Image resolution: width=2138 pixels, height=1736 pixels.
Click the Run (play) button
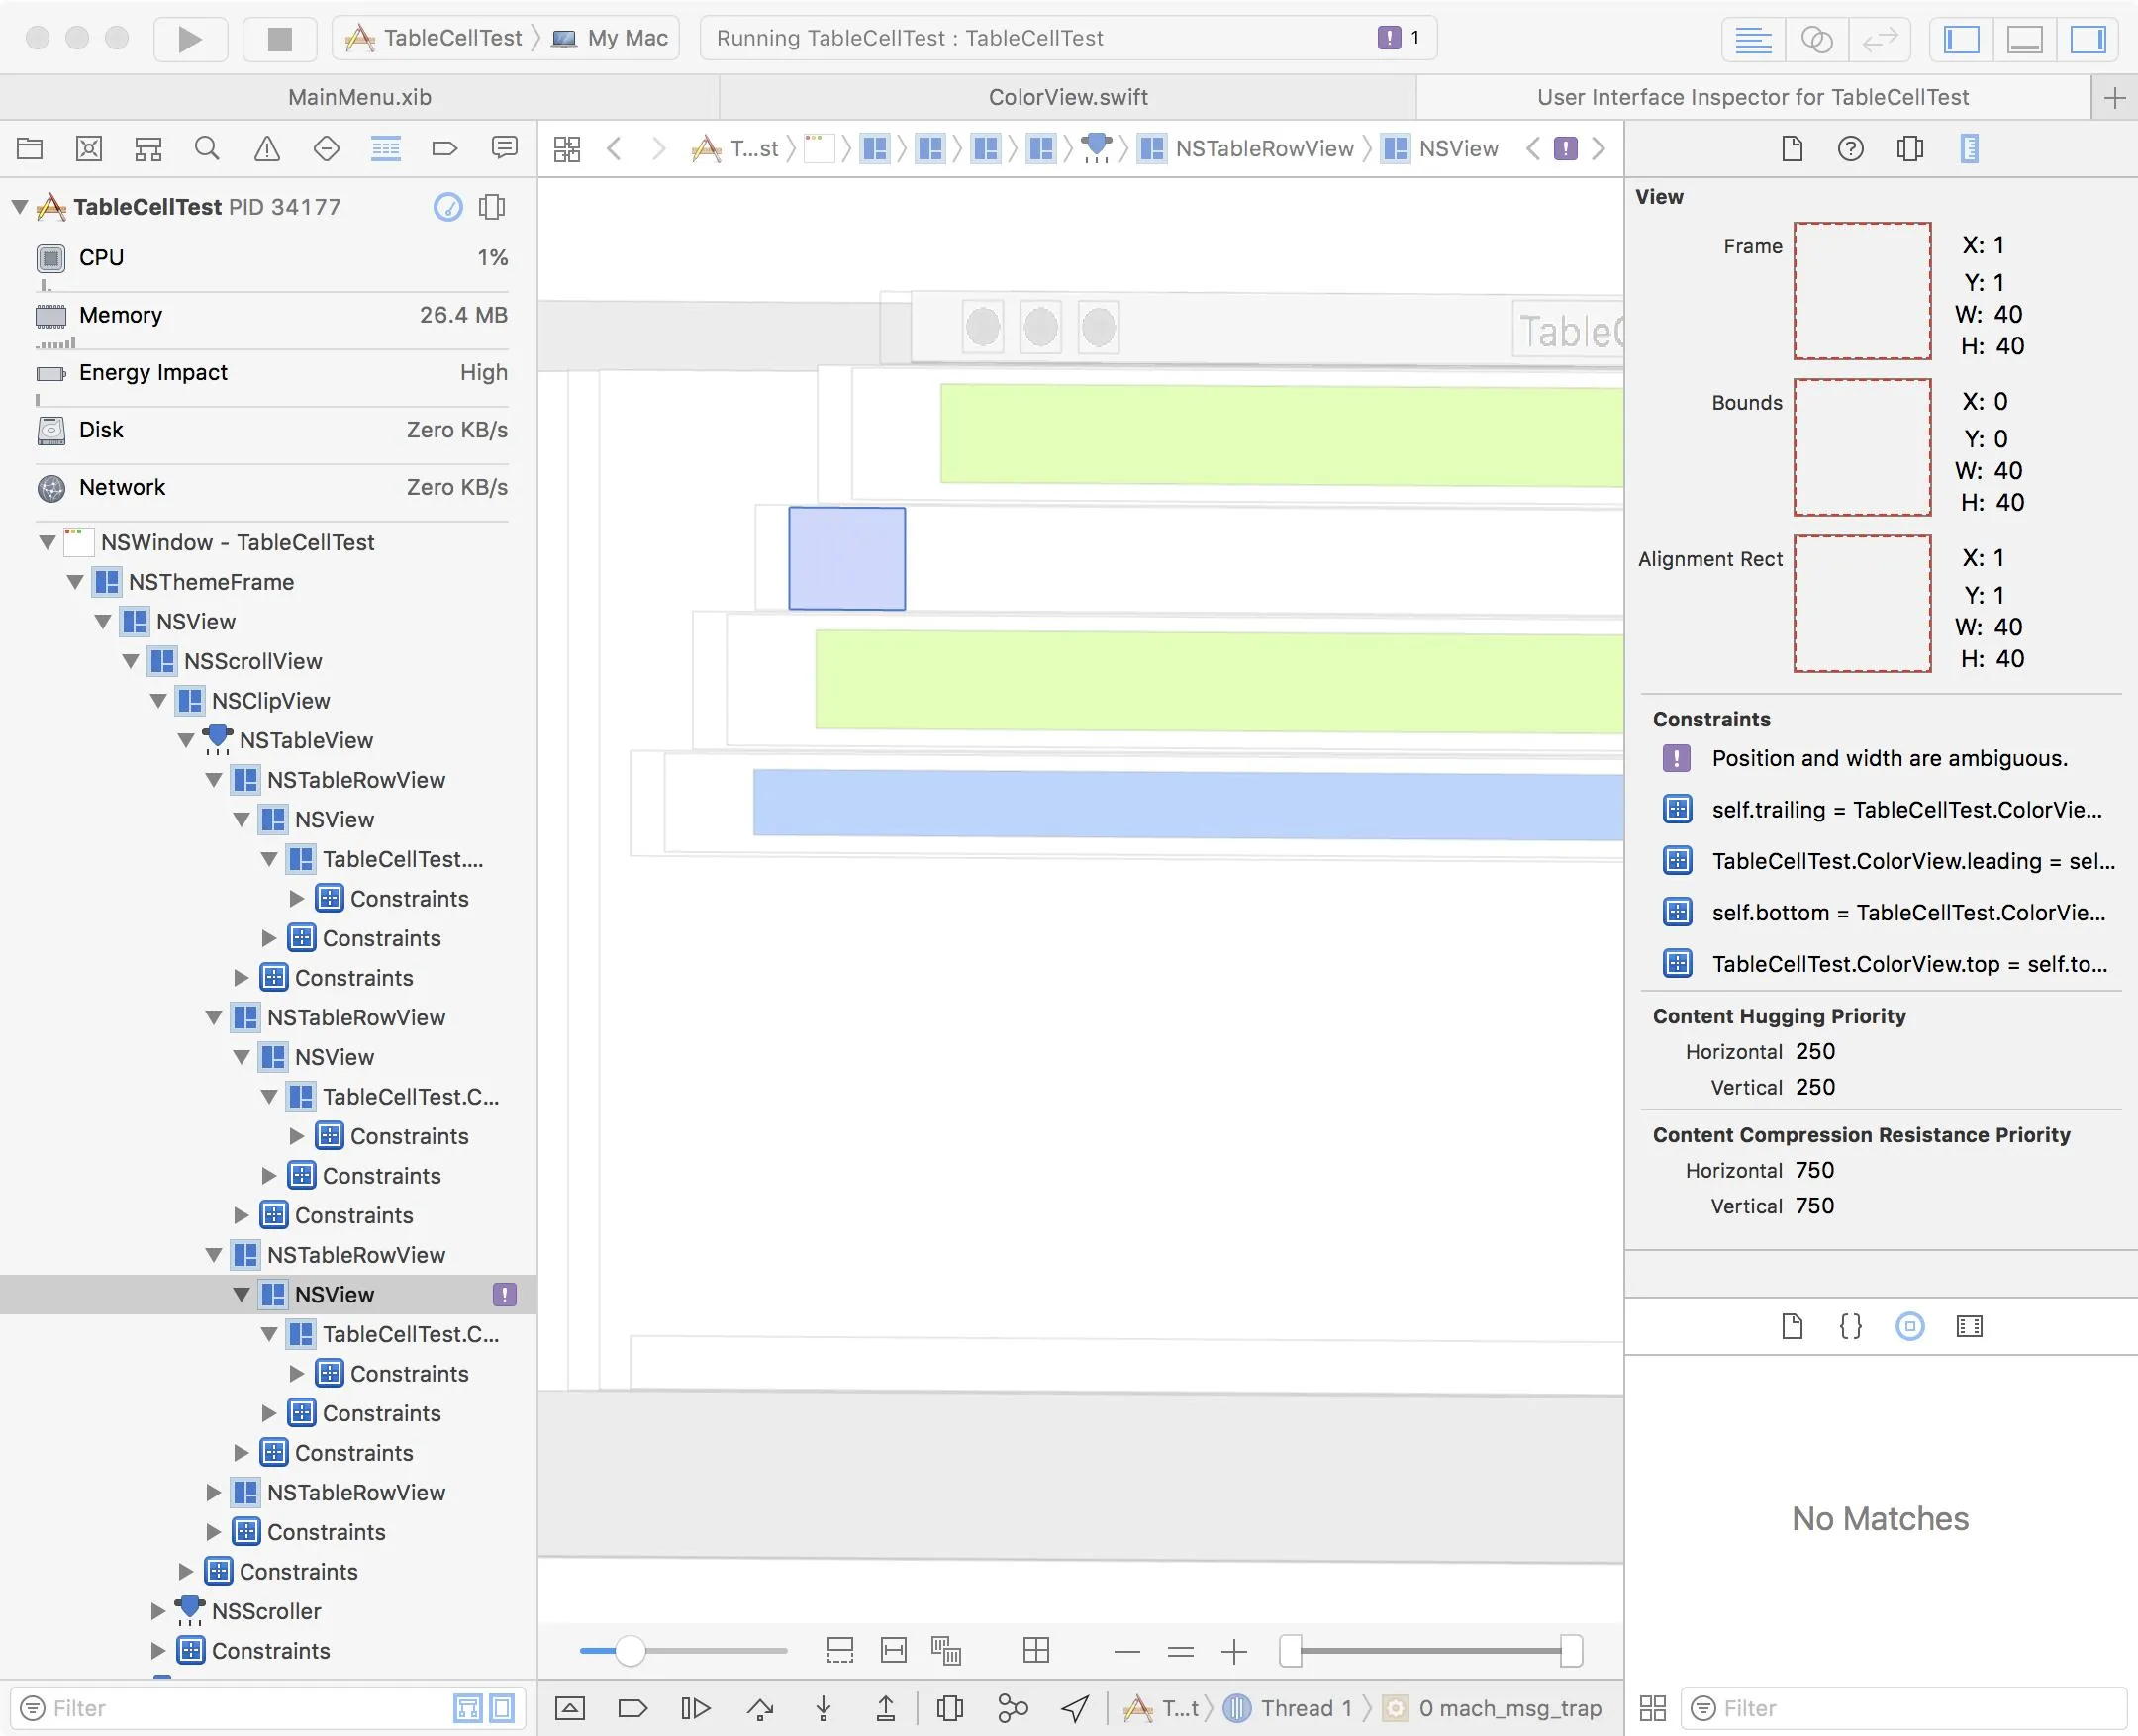pos(190,38)
